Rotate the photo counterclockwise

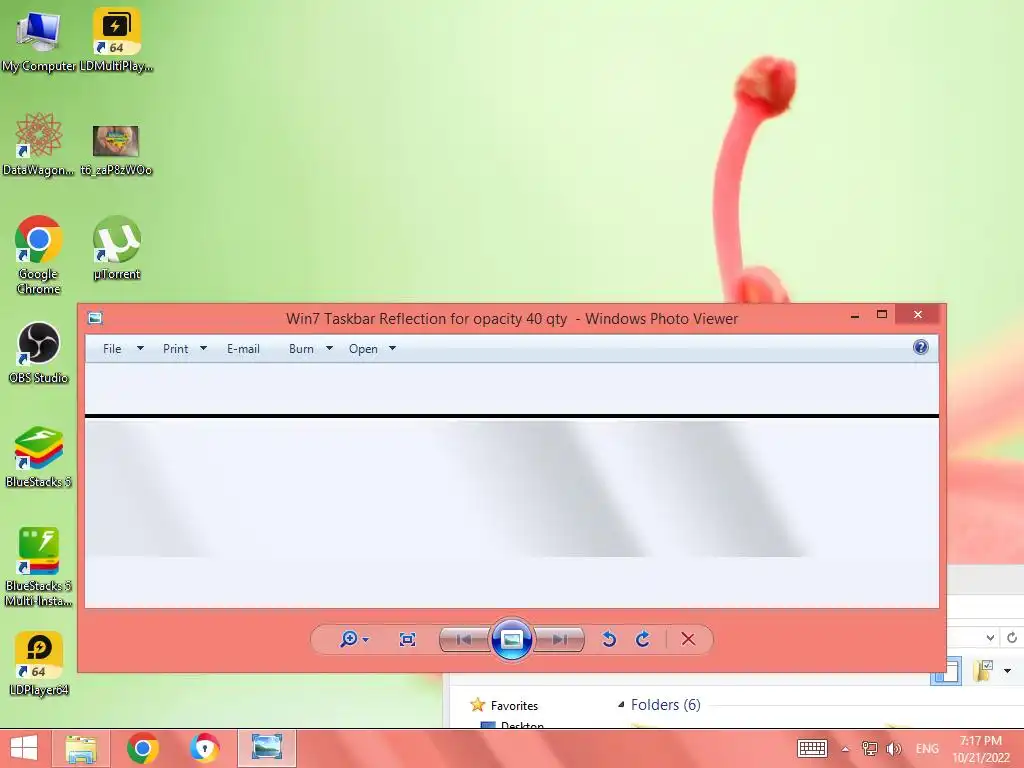pos(609,639)
